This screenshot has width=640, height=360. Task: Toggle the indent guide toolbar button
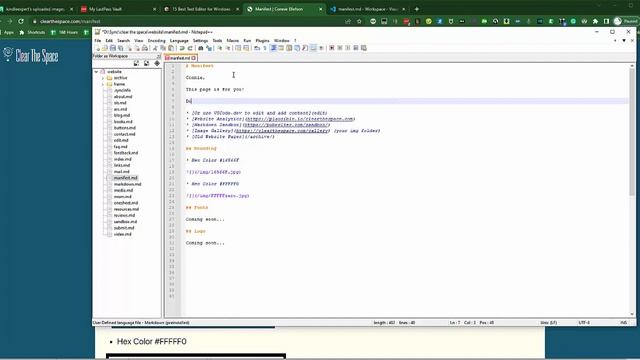(273, 48)
